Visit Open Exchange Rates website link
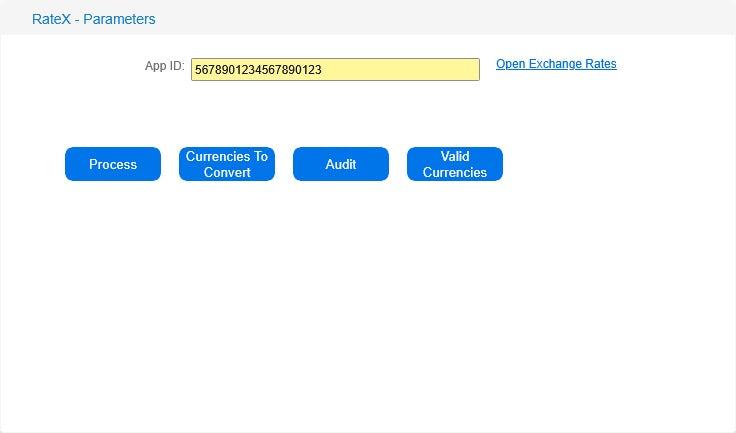 [556, 64]
